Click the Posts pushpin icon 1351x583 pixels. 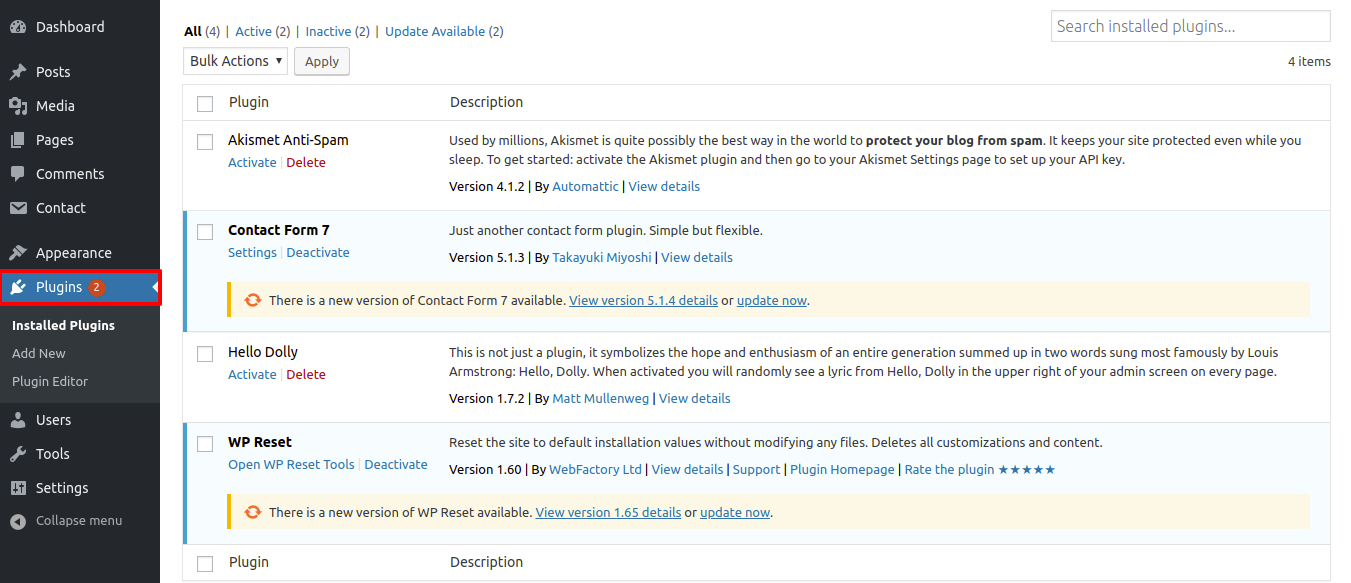[18, 72]
